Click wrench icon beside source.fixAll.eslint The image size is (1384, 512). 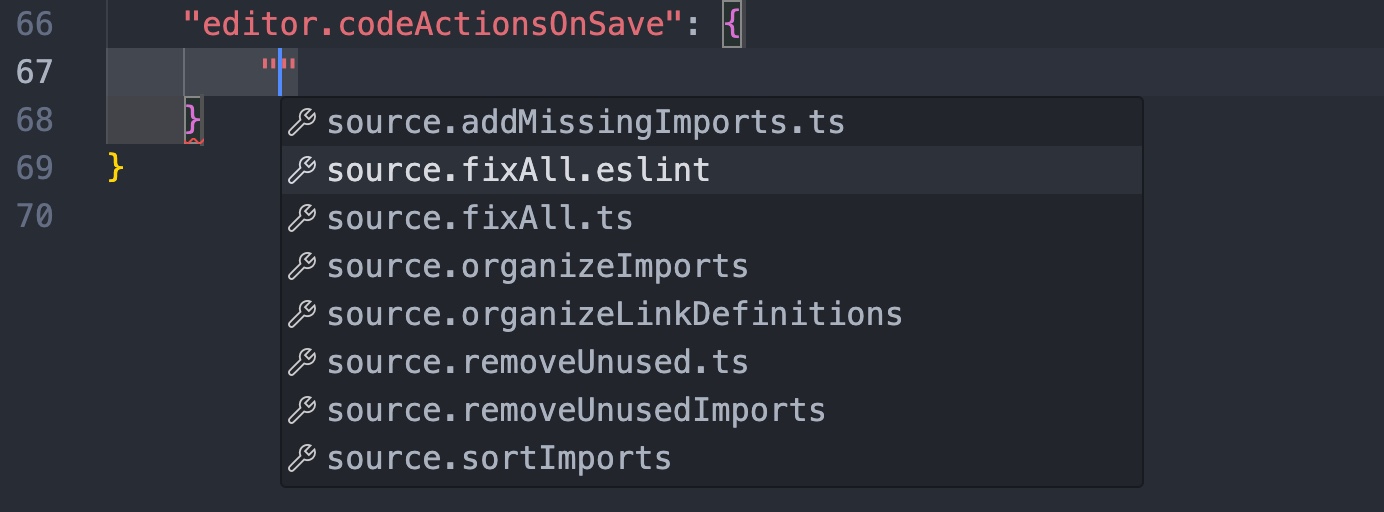point(302,171)
